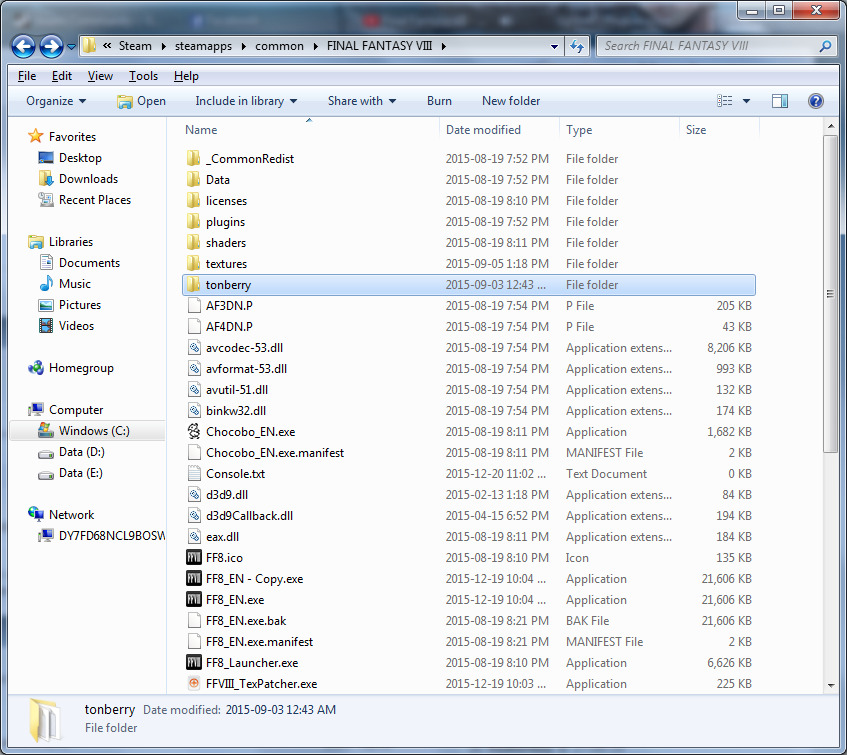The image size is (847, 755).
Task: Click the search magnifier icon
Action: [825, 46]
